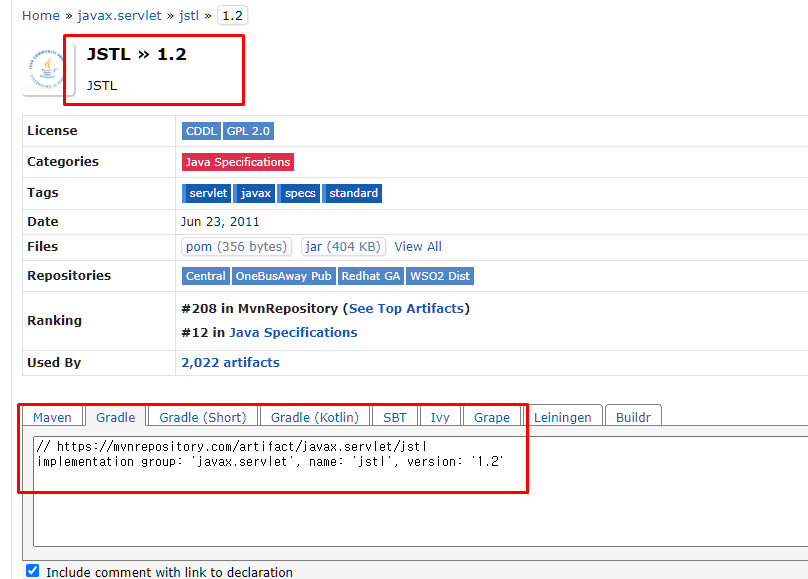808x579 pixels.
Task: Switch to the Gradle tab
Action: click(115, 417)
